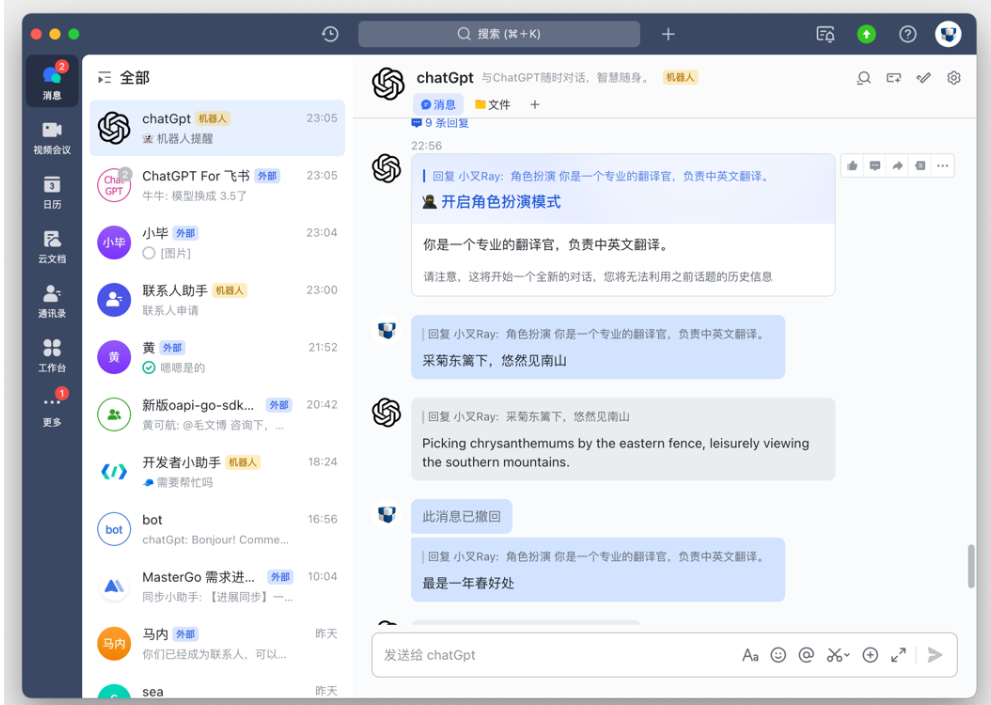Open Cloud Docs in the sidebar
Viewport: 991px width, 705px height.
click(x=52, y=246)
